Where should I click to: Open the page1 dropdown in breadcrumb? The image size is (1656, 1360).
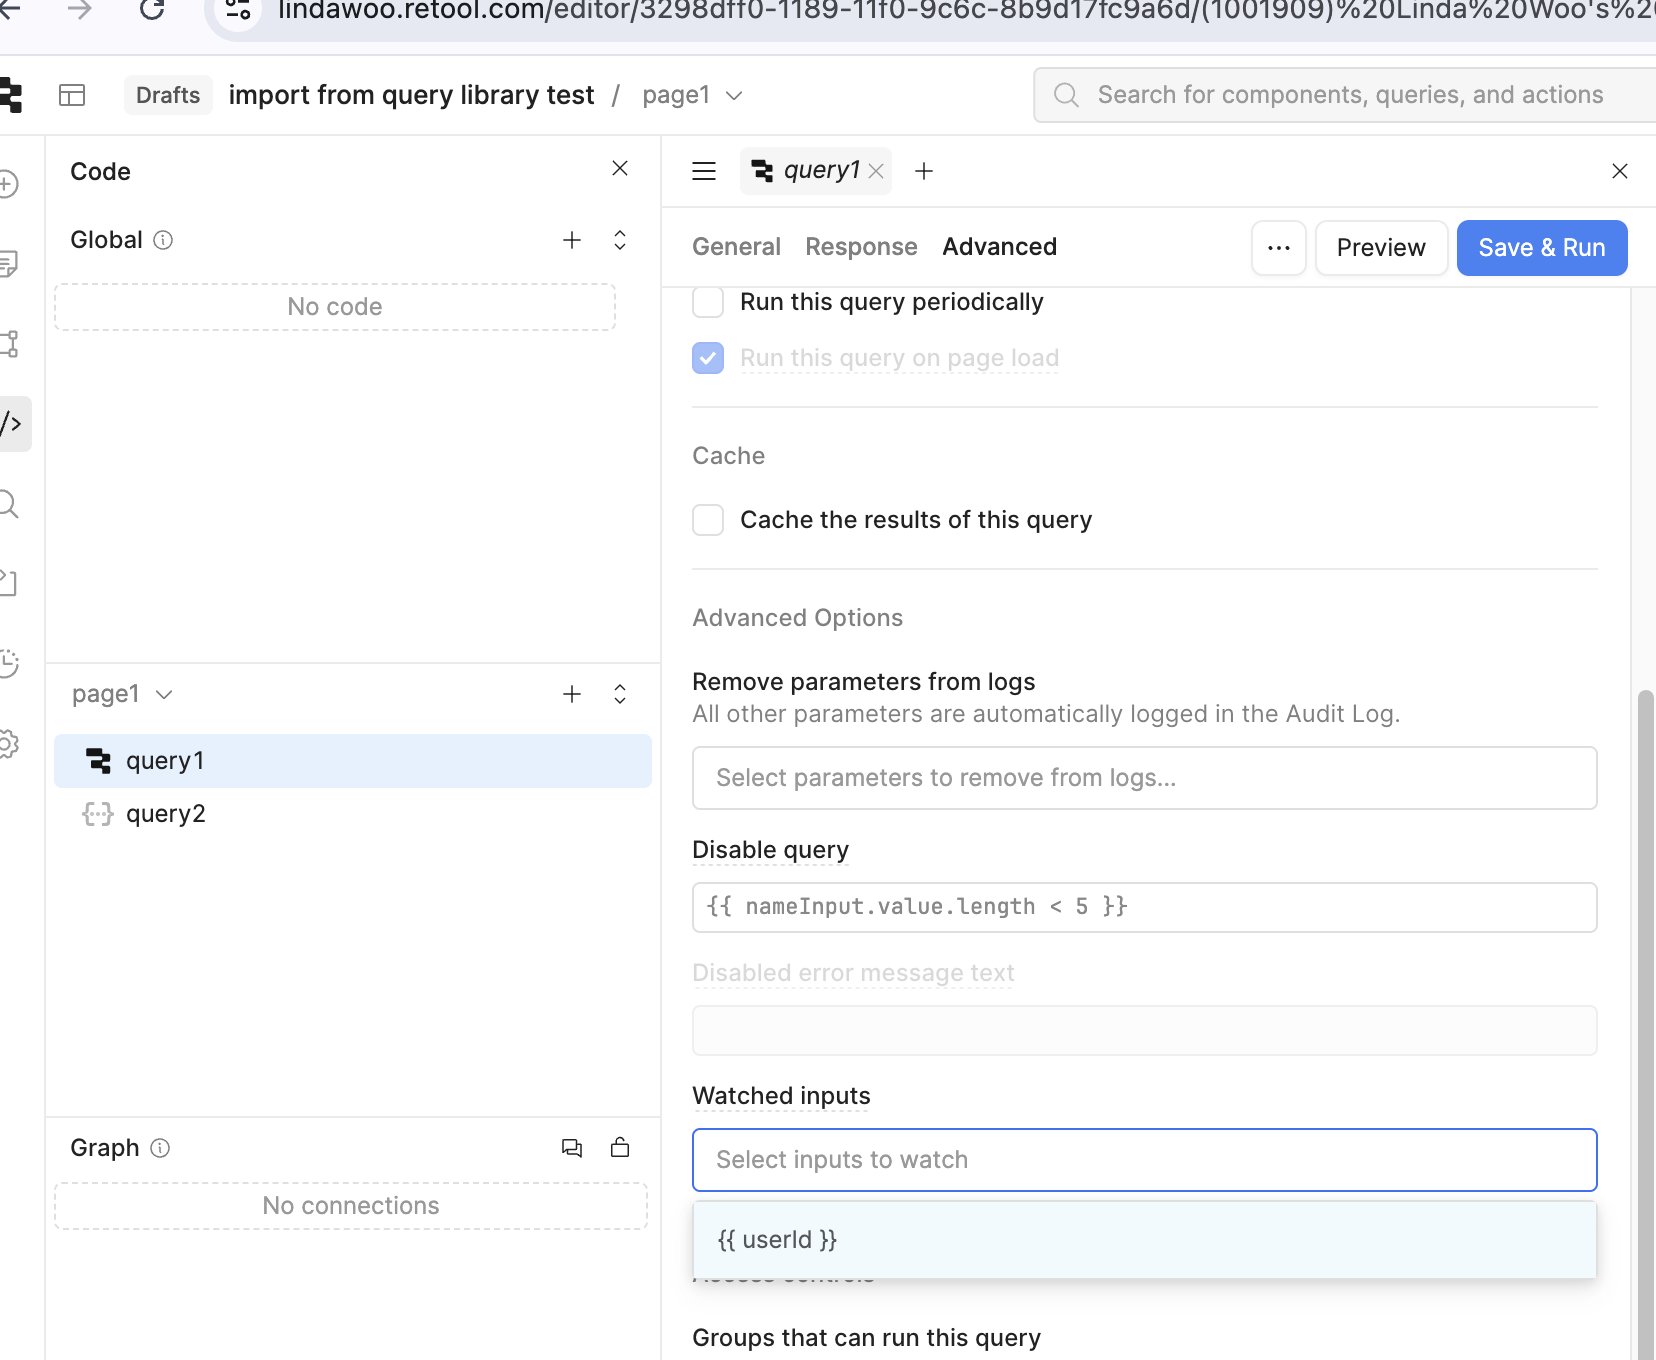692,95
